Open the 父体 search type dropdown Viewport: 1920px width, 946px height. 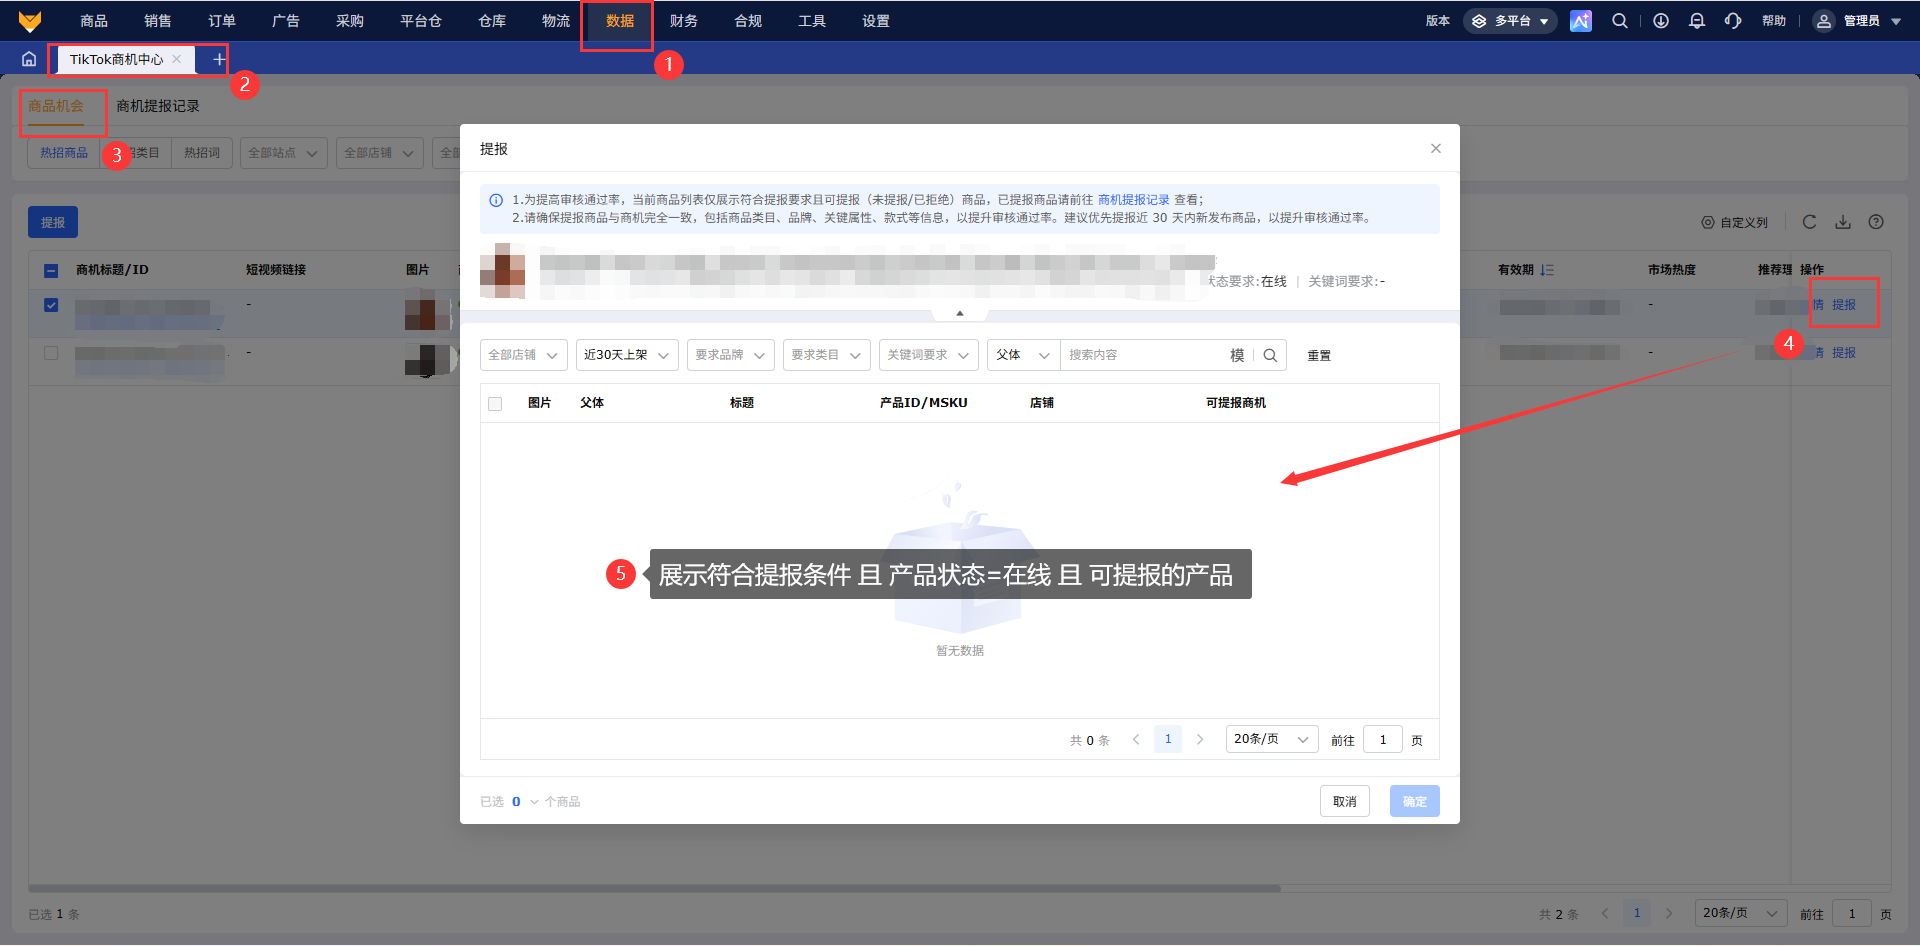(1024, 355)
